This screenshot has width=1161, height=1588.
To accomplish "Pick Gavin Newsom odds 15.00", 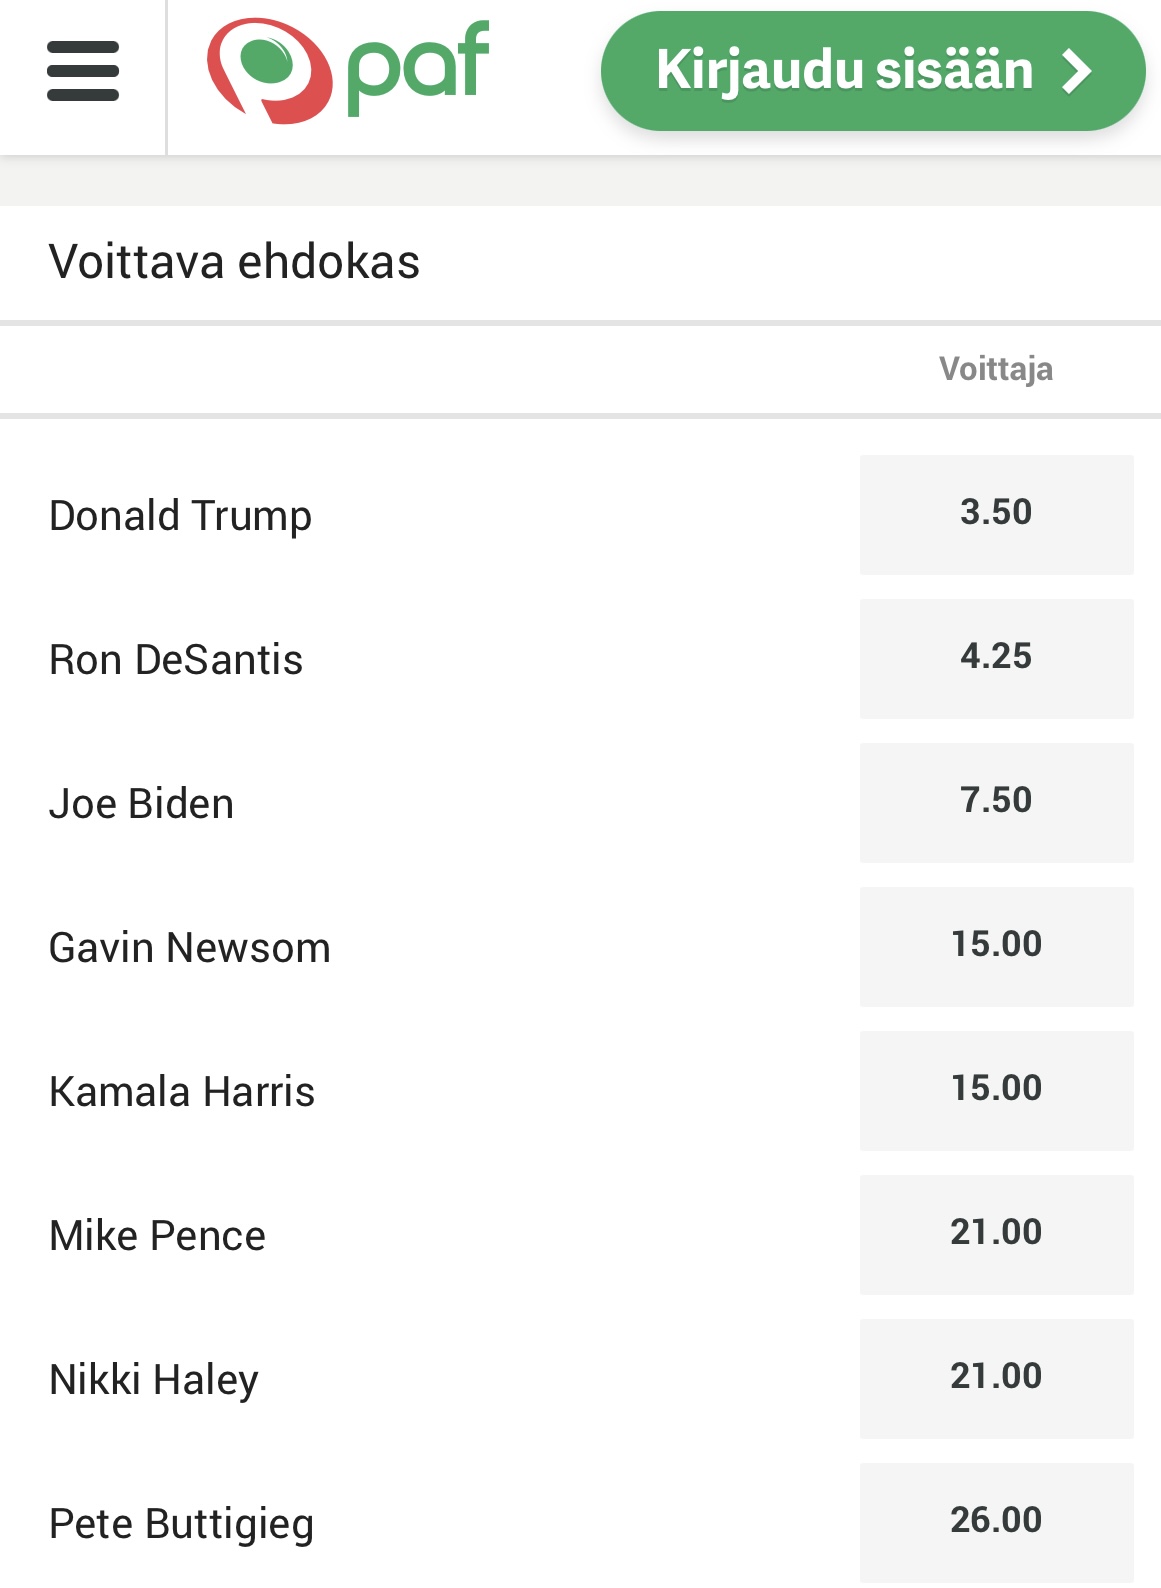I will (996, 946).
